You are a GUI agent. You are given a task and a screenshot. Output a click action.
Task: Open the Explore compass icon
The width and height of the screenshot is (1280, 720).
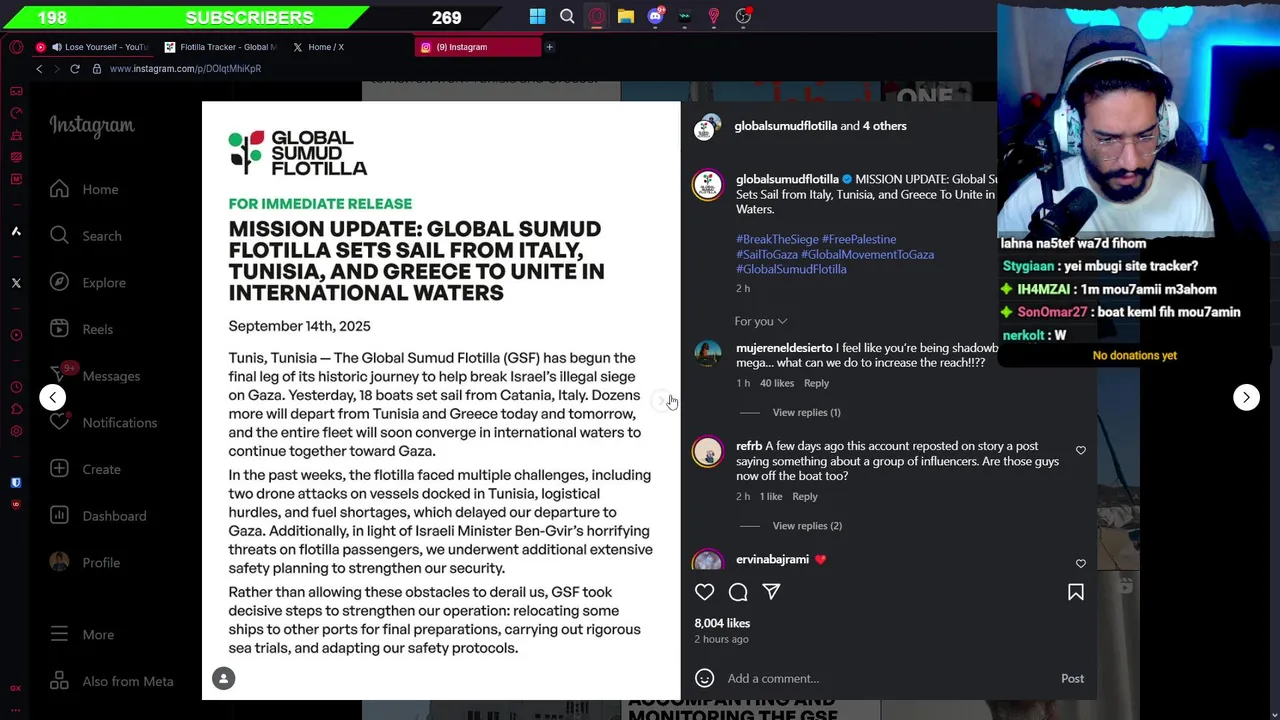coord(59,282)
